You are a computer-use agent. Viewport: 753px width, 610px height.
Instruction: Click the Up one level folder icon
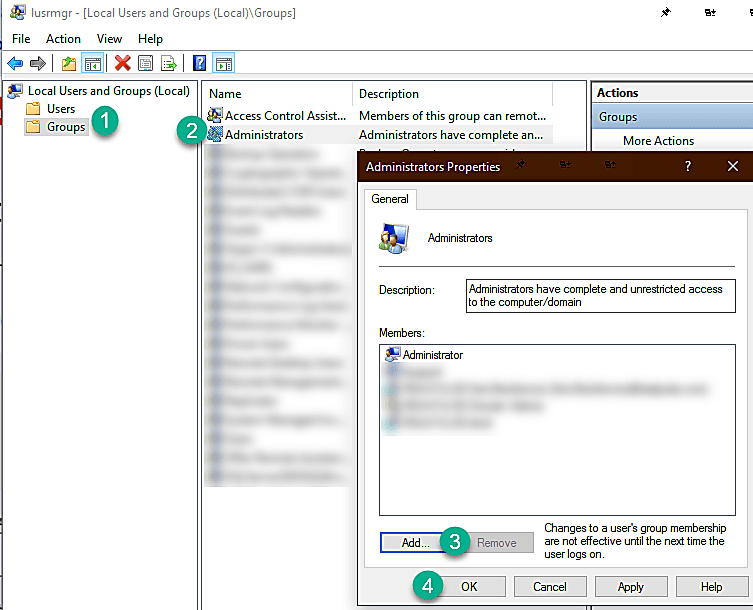pyautogui.click(x=69, y=63)
